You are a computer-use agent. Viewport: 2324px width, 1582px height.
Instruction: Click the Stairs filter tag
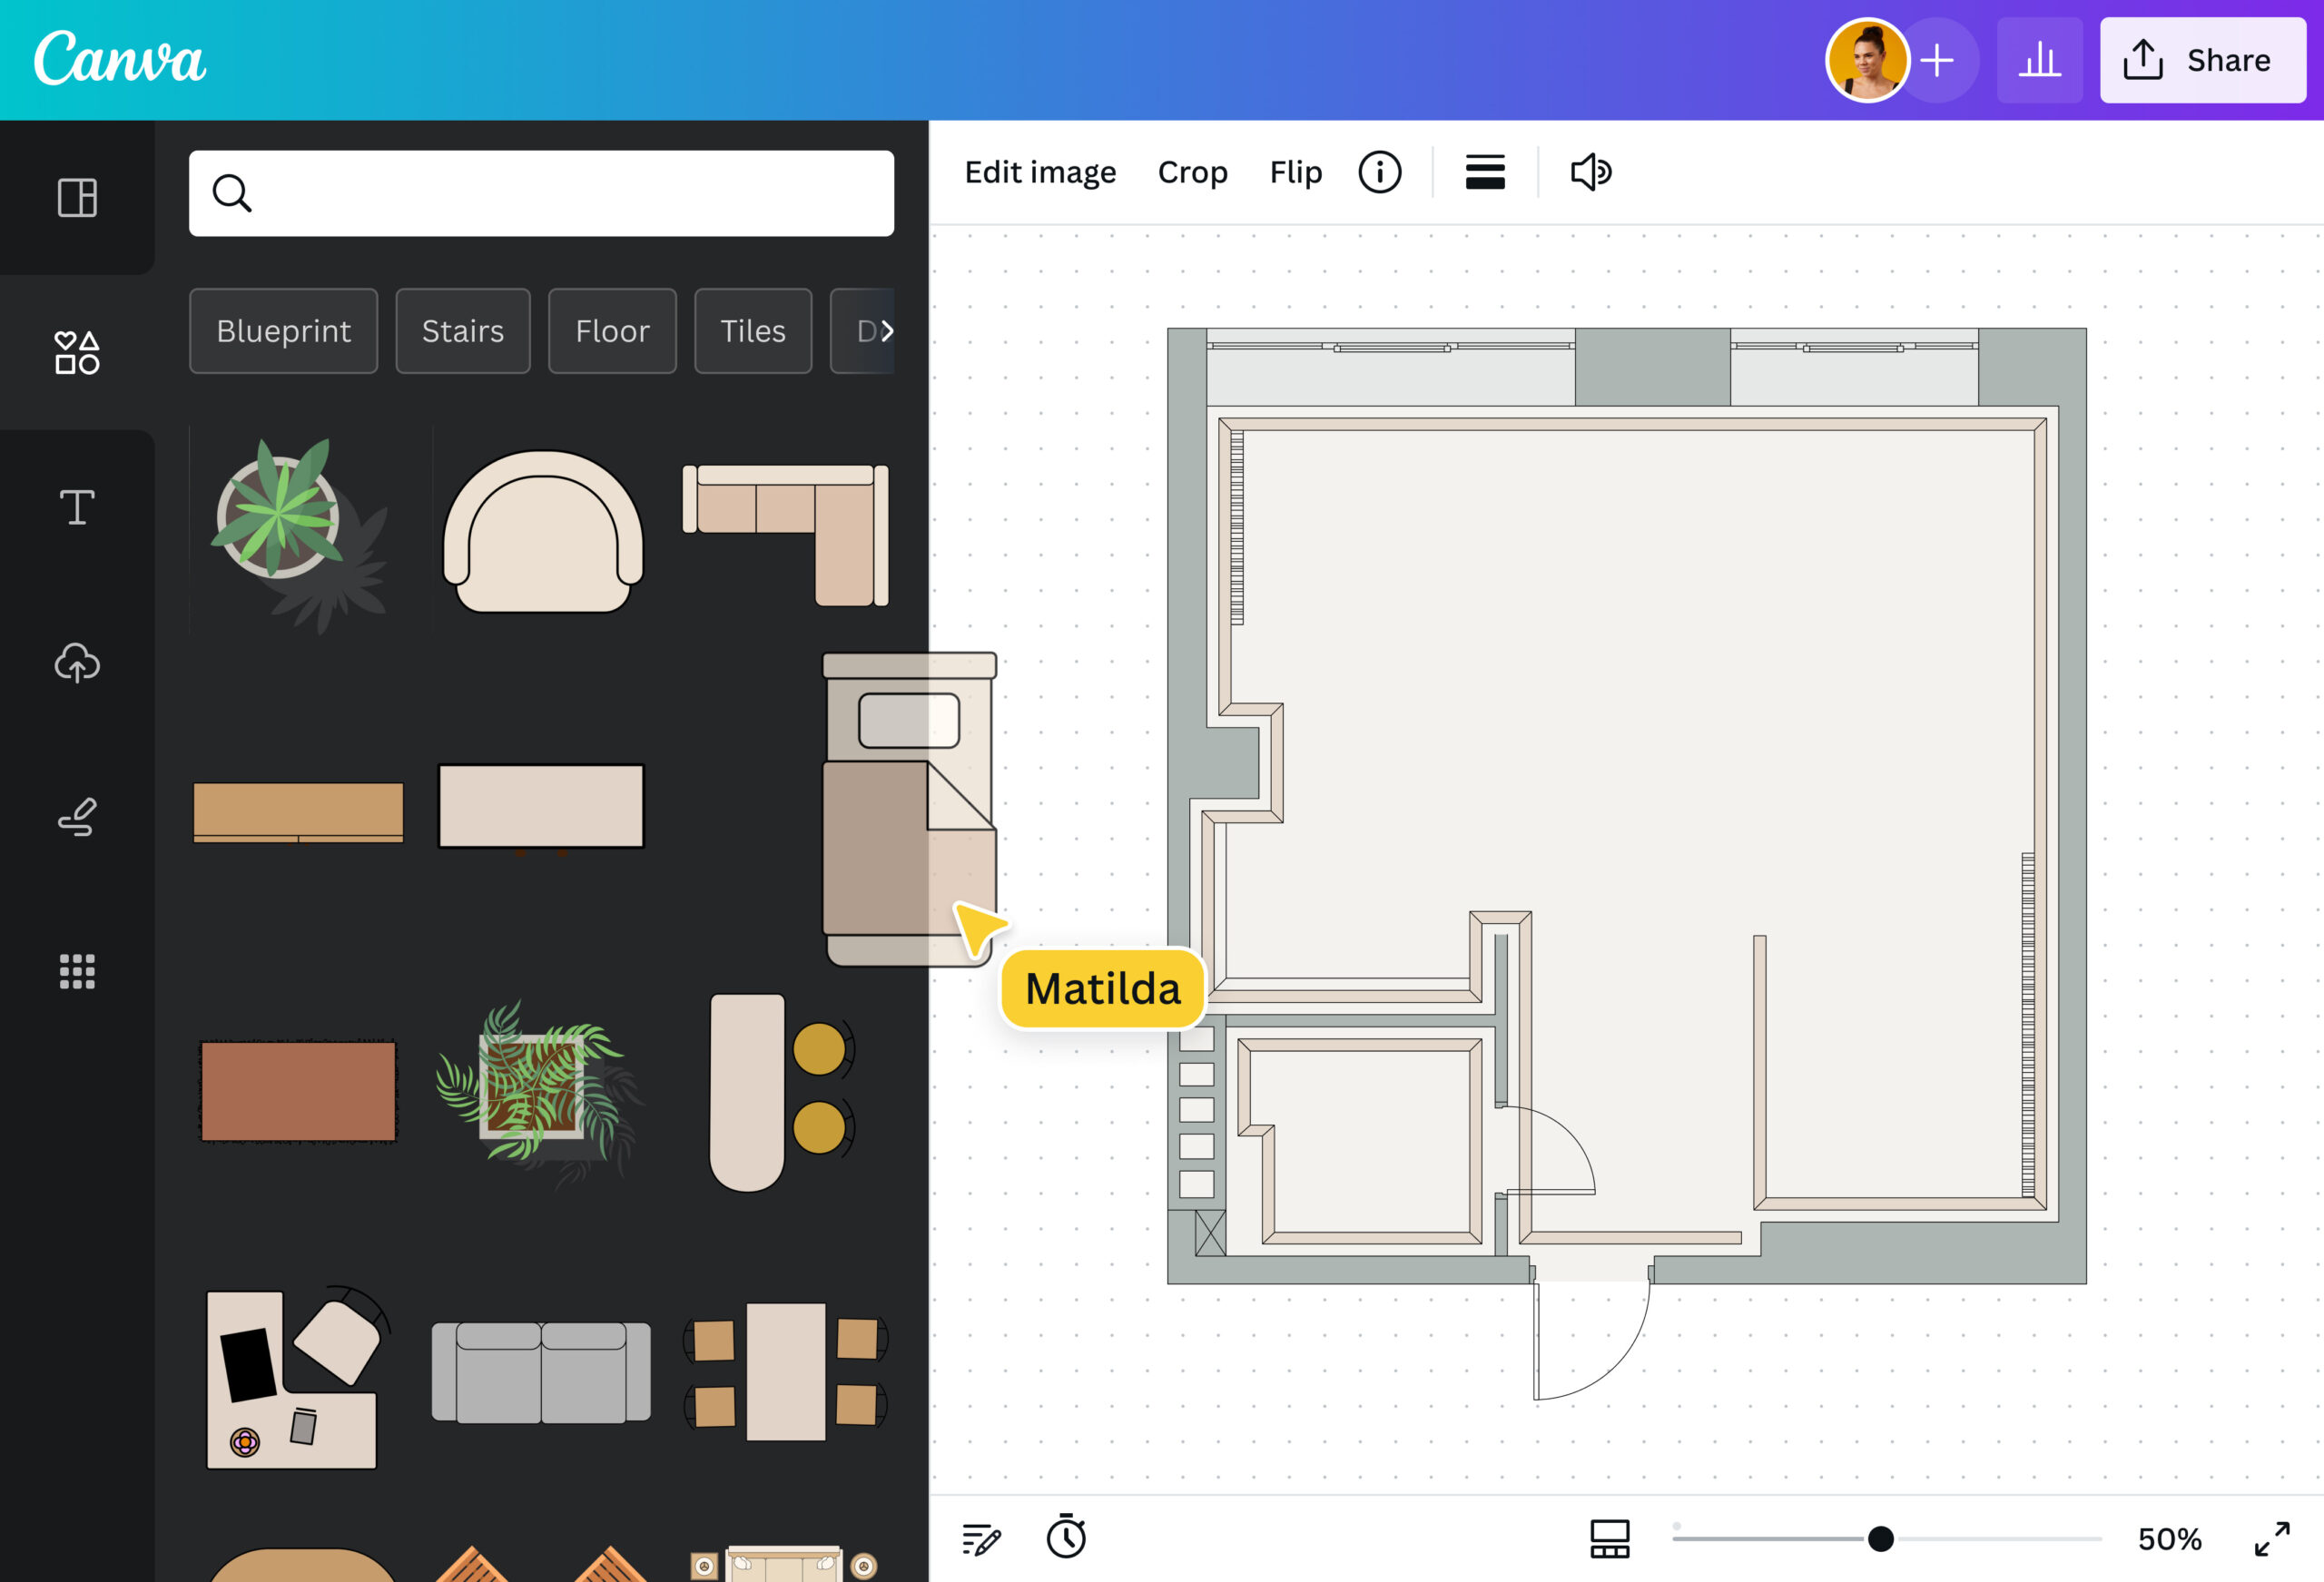tap(463, 330)
